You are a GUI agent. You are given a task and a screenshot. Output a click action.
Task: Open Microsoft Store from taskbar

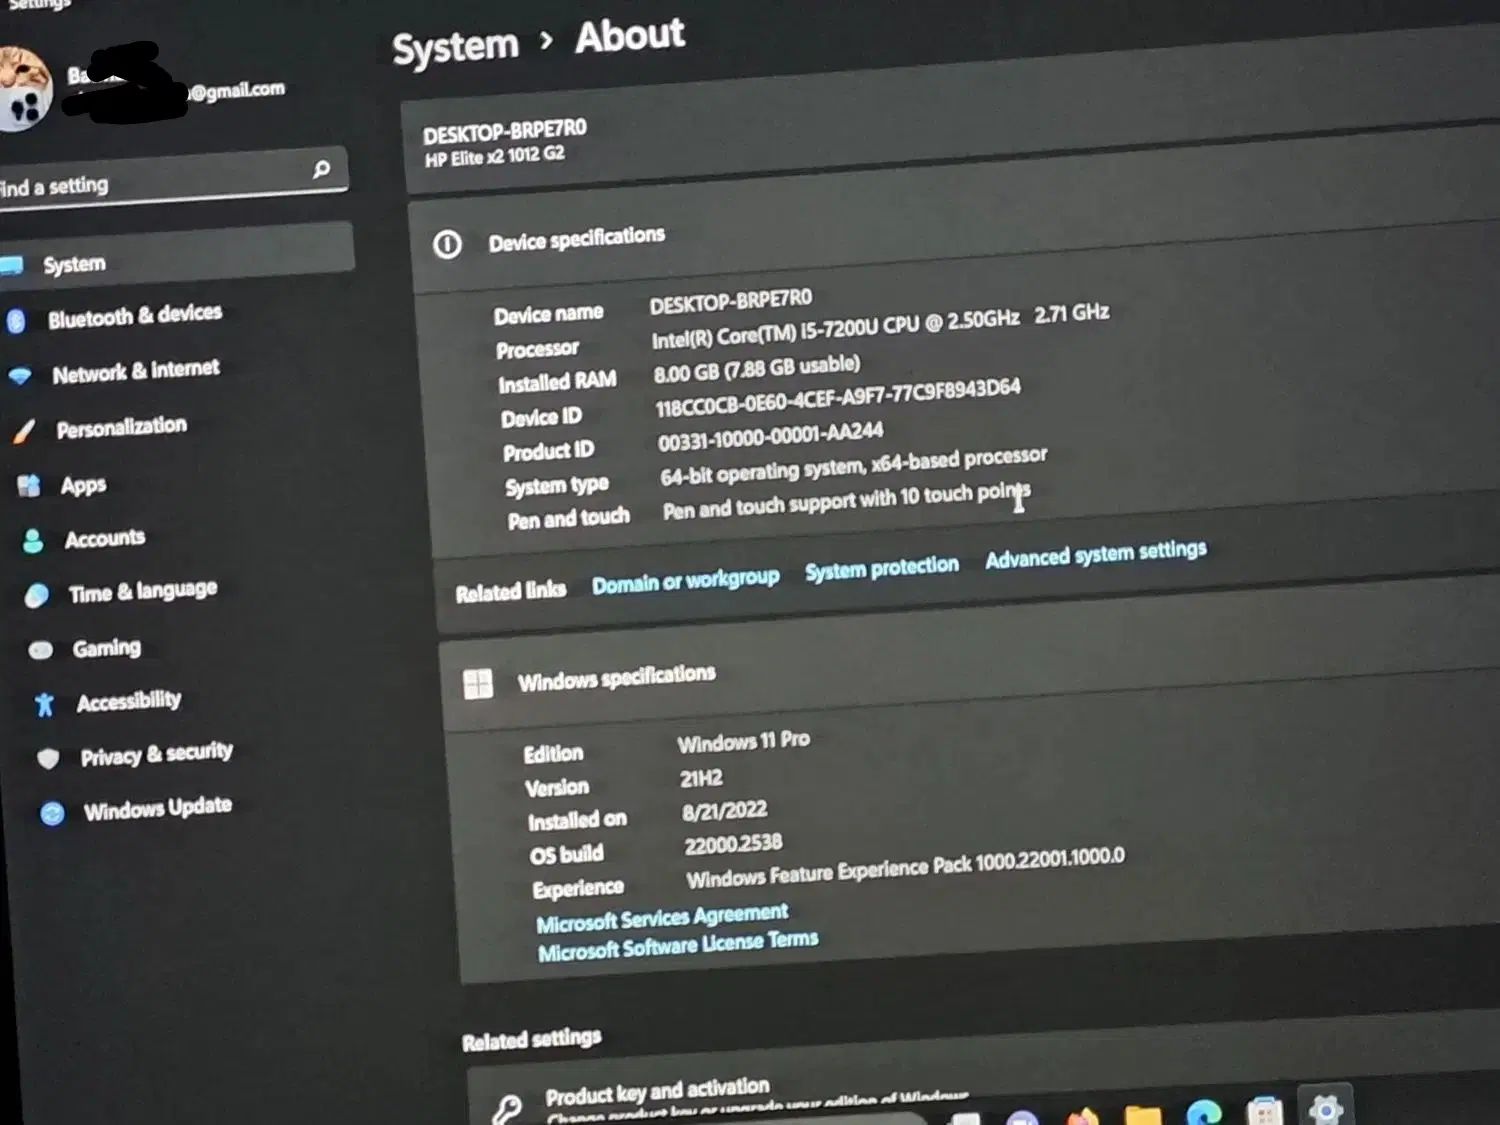point(1265,1111)
